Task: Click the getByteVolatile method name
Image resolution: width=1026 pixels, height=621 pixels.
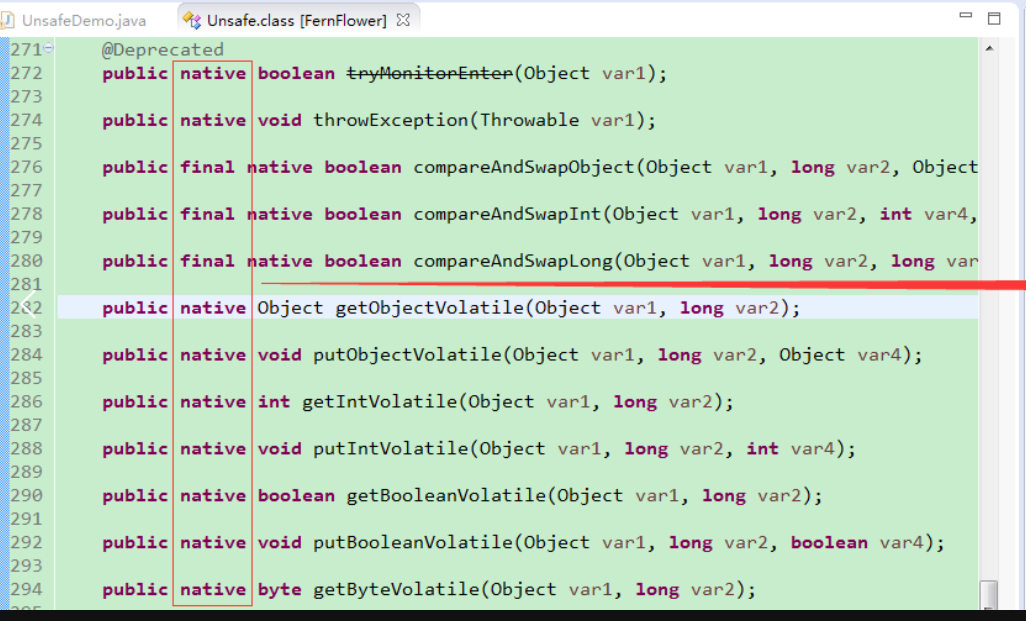Action: pos(396,590)
